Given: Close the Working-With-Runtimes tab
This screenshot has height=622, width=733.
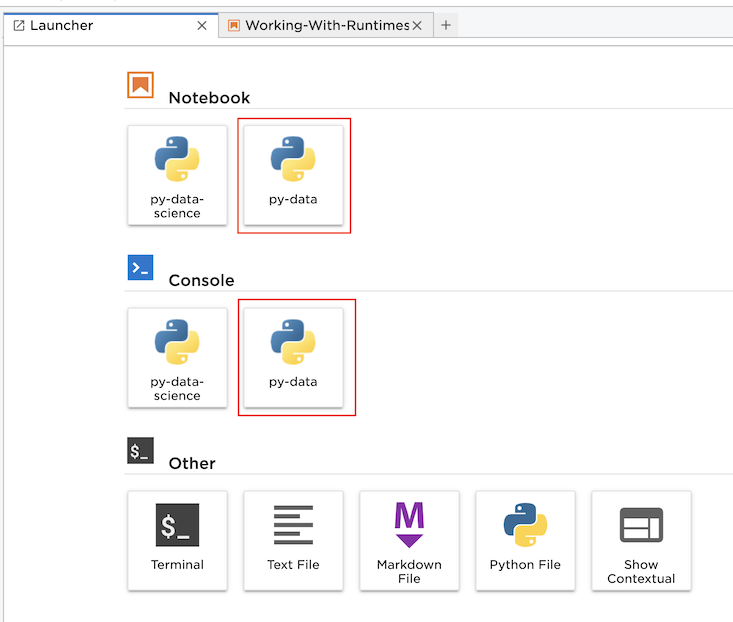Looking at the screenshot, I should [417, 25].
